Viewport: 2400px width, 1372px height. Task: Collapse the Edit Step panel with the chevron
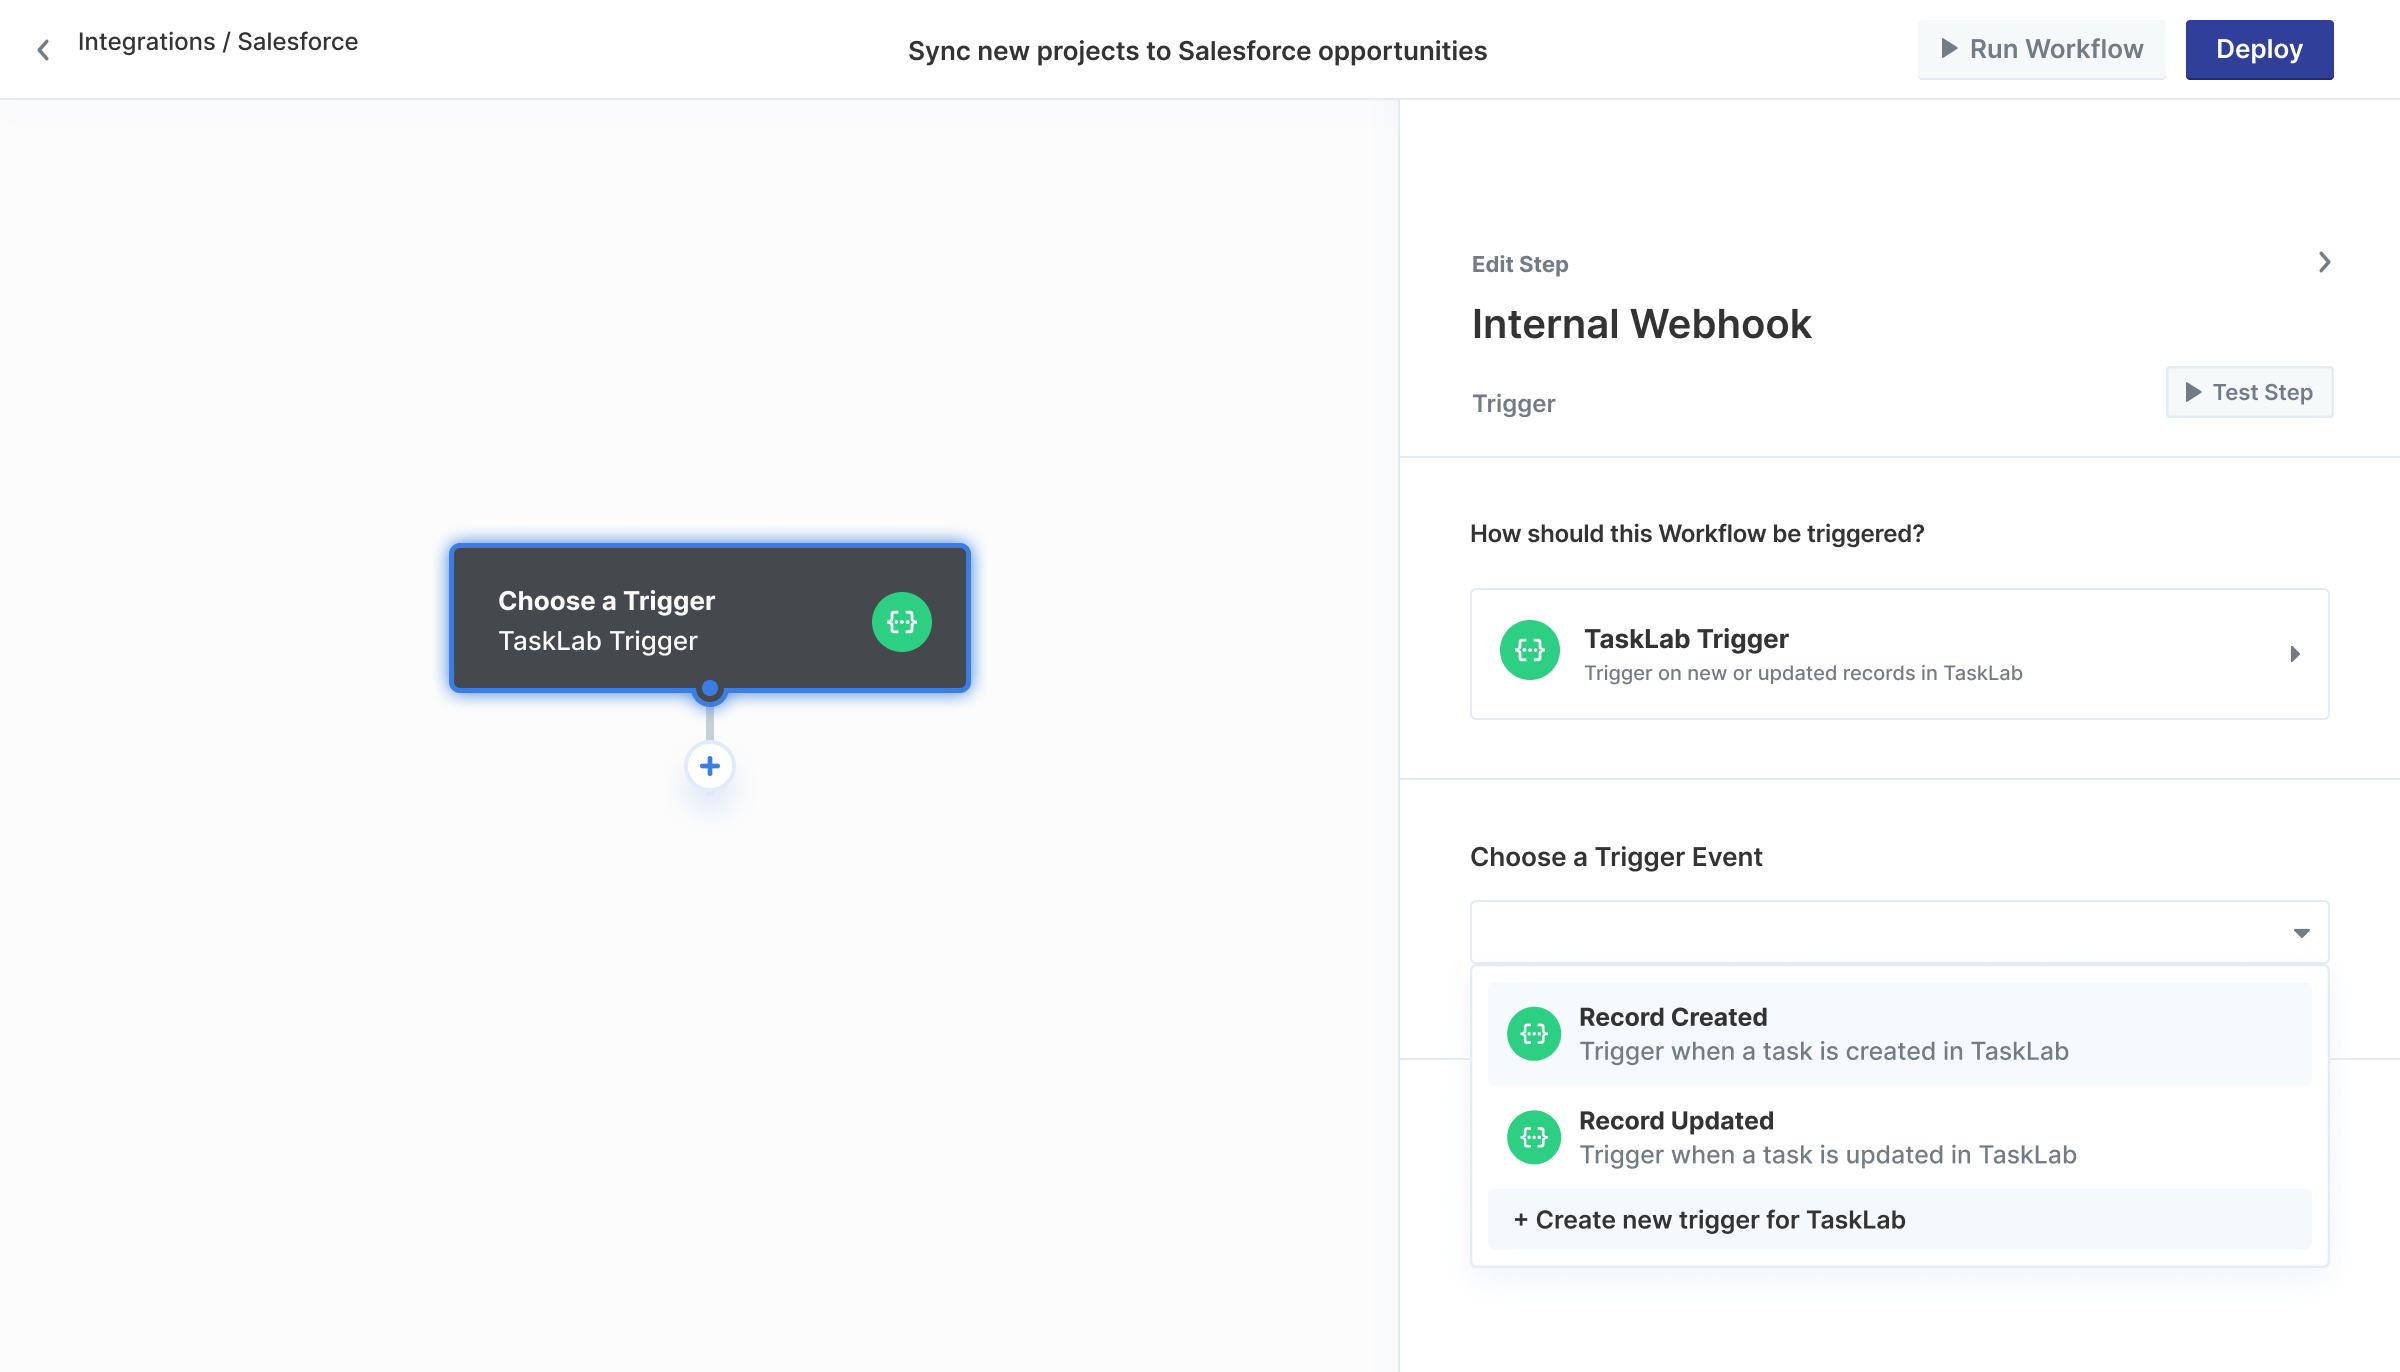pyautogui.click(x=2324, y=263)
